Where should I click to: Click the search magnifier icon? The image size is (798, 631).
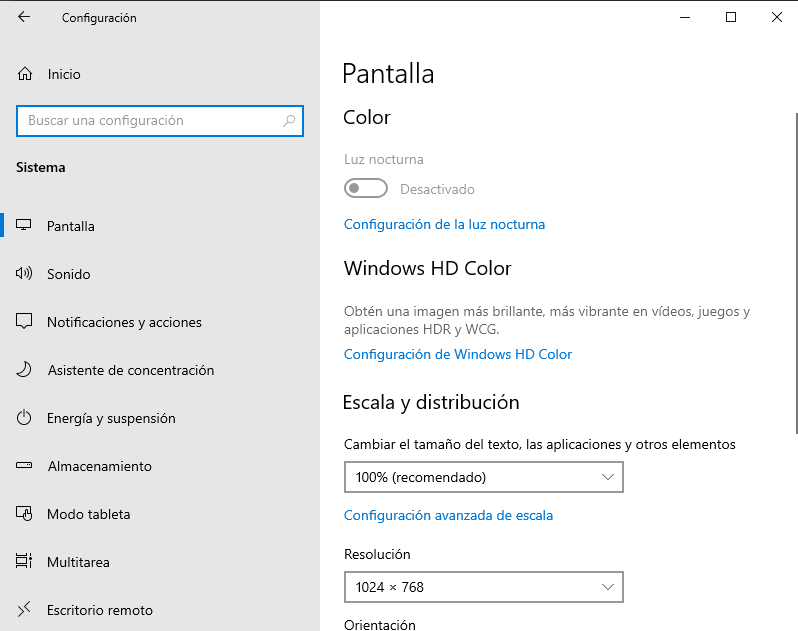(289, 121)
